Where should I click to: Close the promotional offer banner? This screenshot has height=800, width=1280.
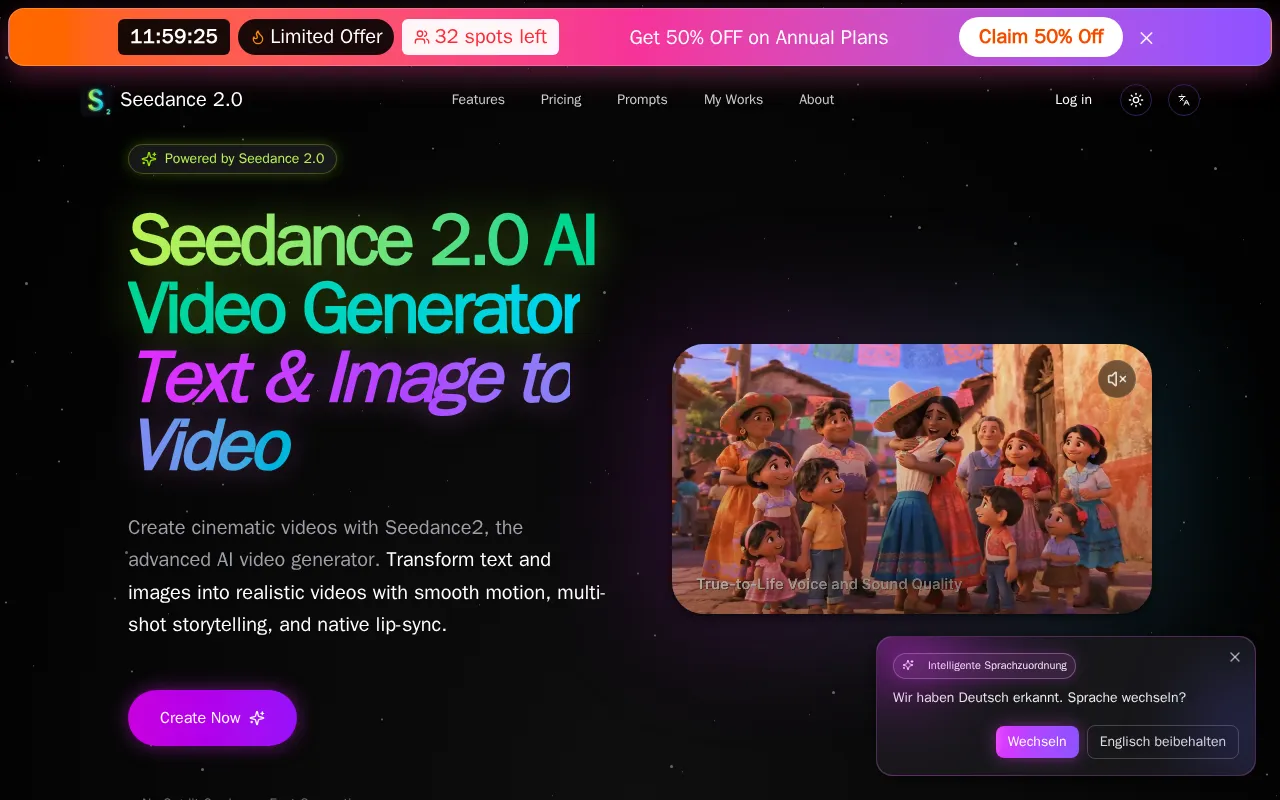pyautogui.click(x=1147, y=38)
